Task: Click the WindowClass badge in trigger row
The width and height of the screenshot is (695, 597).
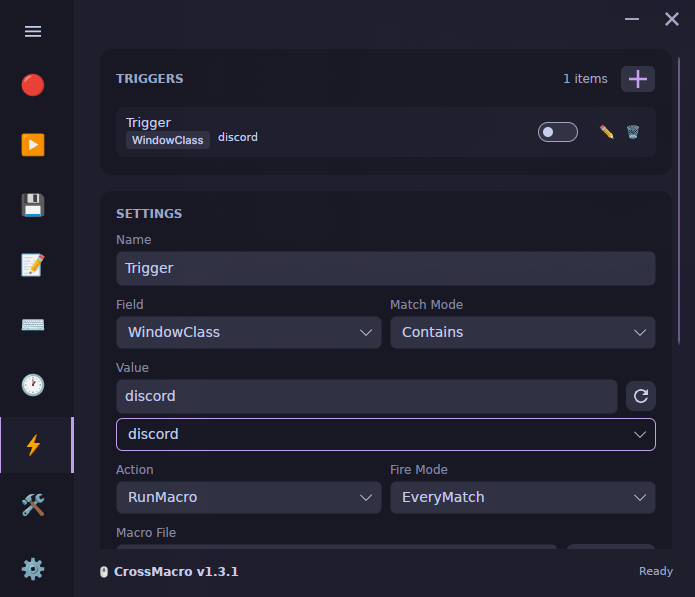Action: pyautogui.click(x=168, y=140)
